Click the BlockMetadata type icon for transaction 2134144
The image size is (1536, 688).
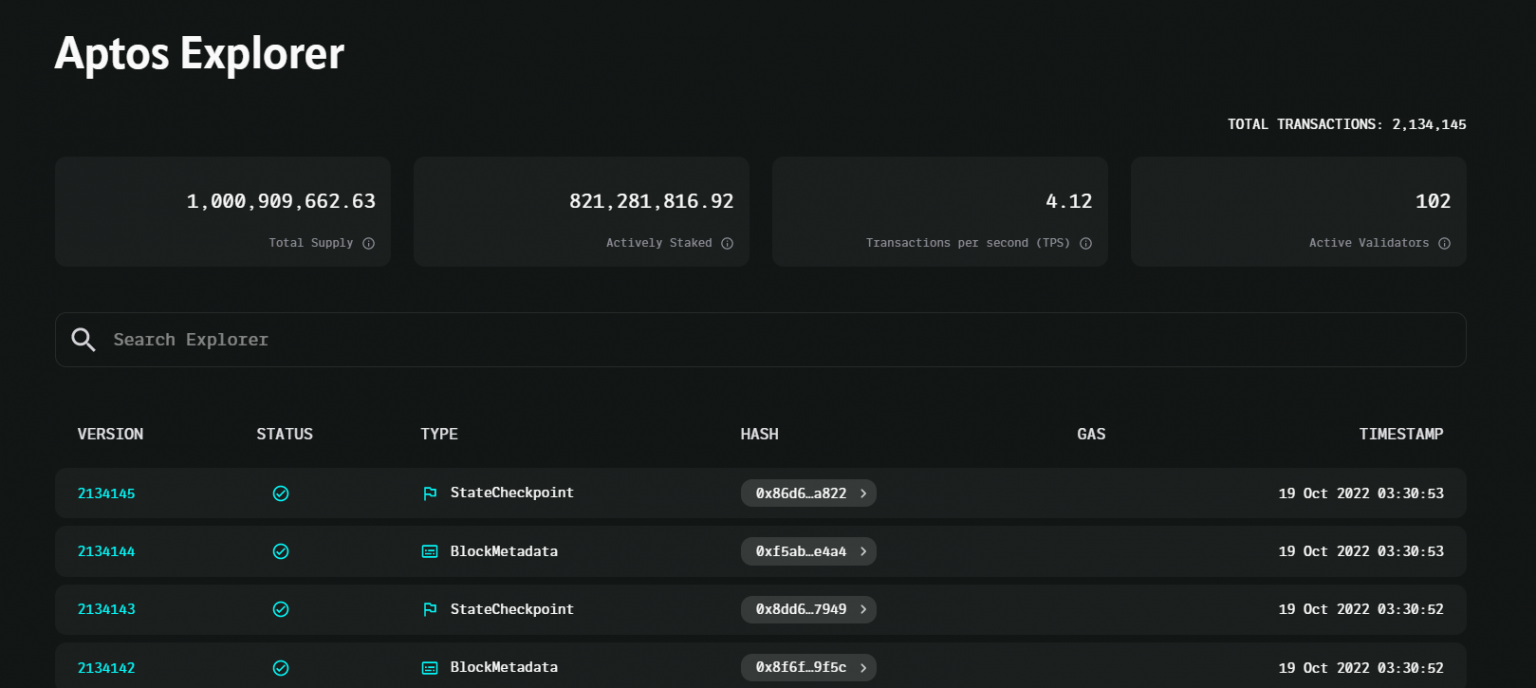tap(430, 551)
